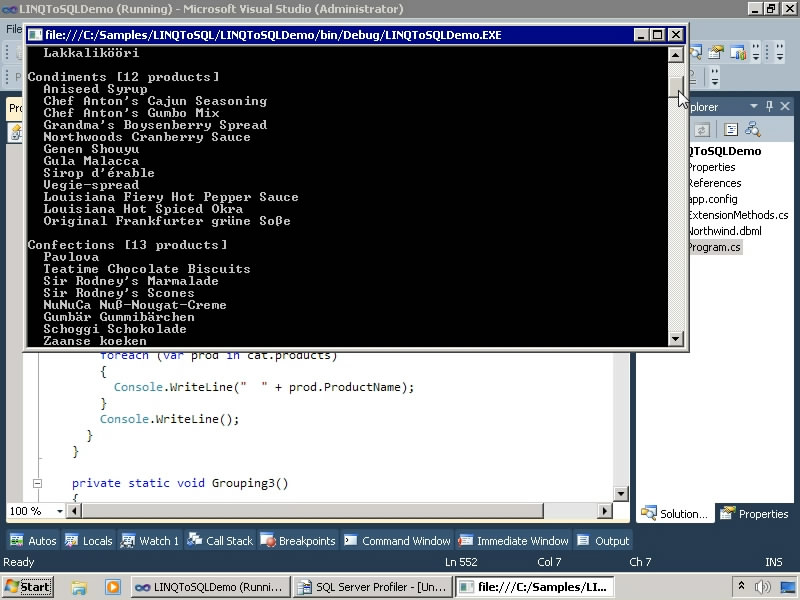The width and height of the screenshot is (800, 600).
Task: Switch to the Properties bottom tab
Action: (754, 514)
